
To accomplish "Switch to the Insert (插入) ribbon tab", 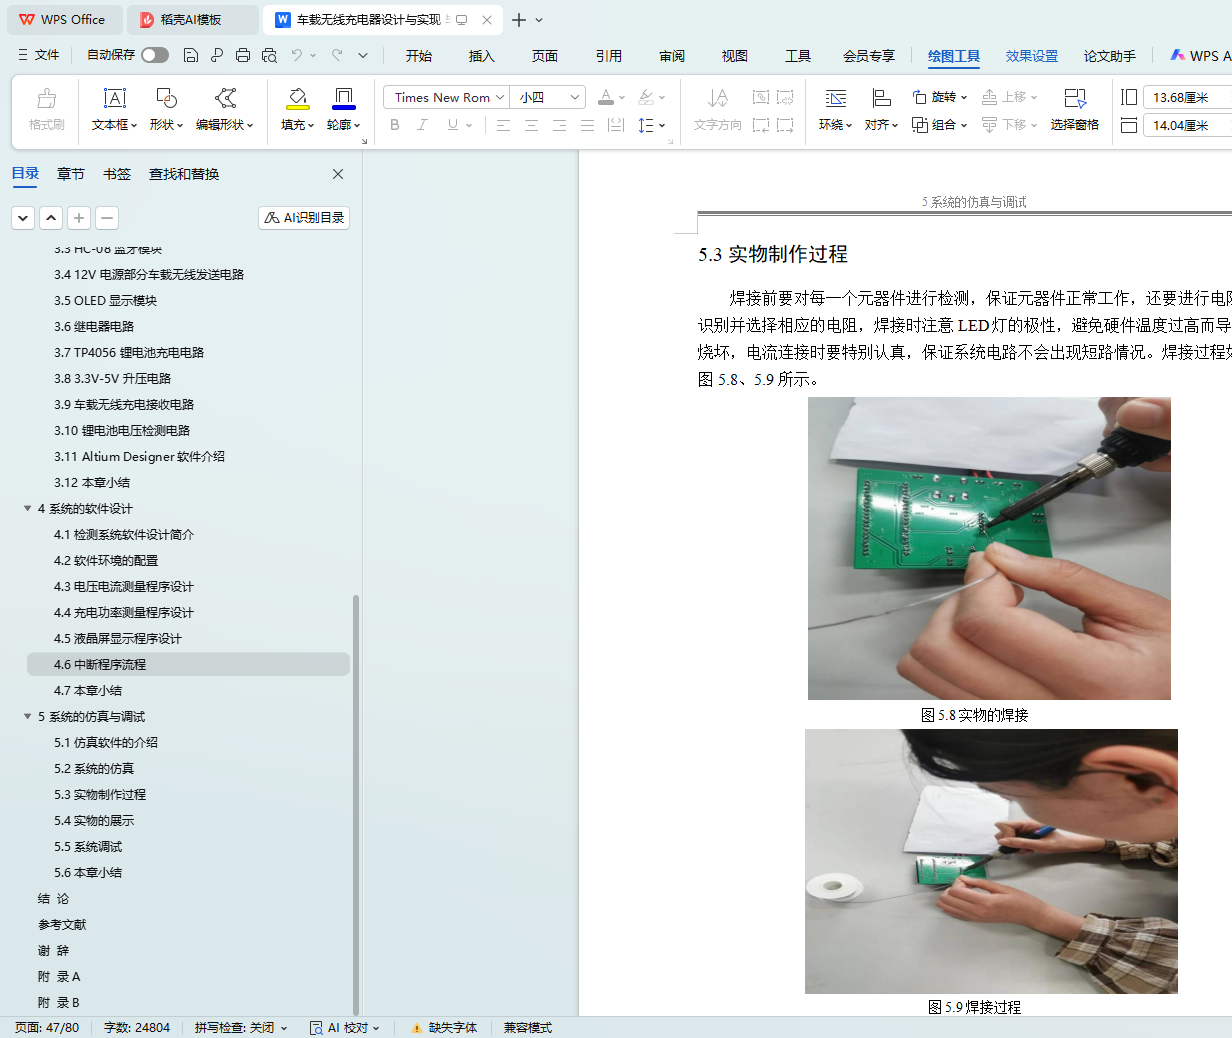I will pos(481,56).
